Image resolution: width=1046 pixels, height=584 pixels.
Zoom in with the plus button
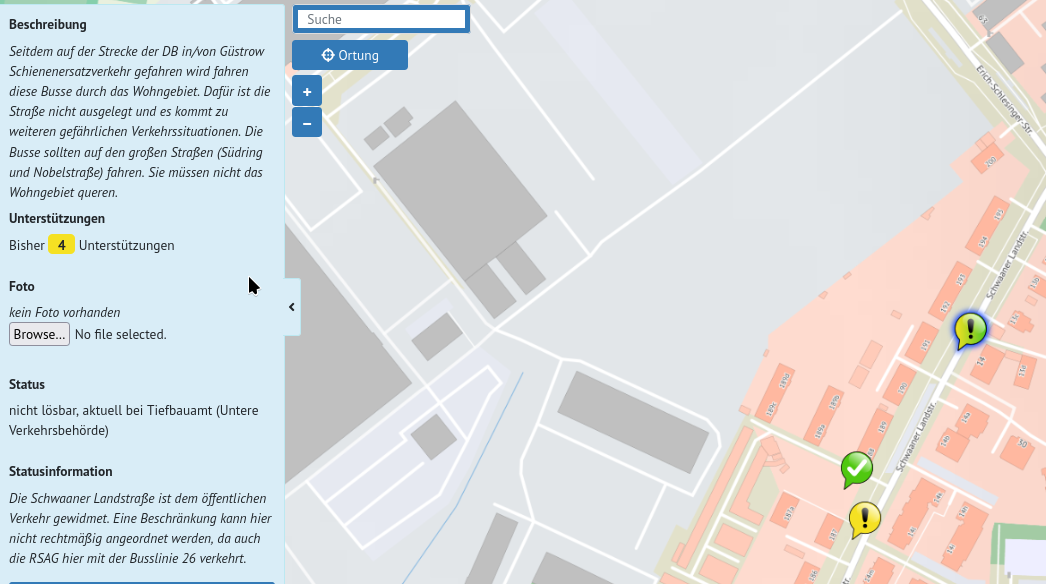307,91
